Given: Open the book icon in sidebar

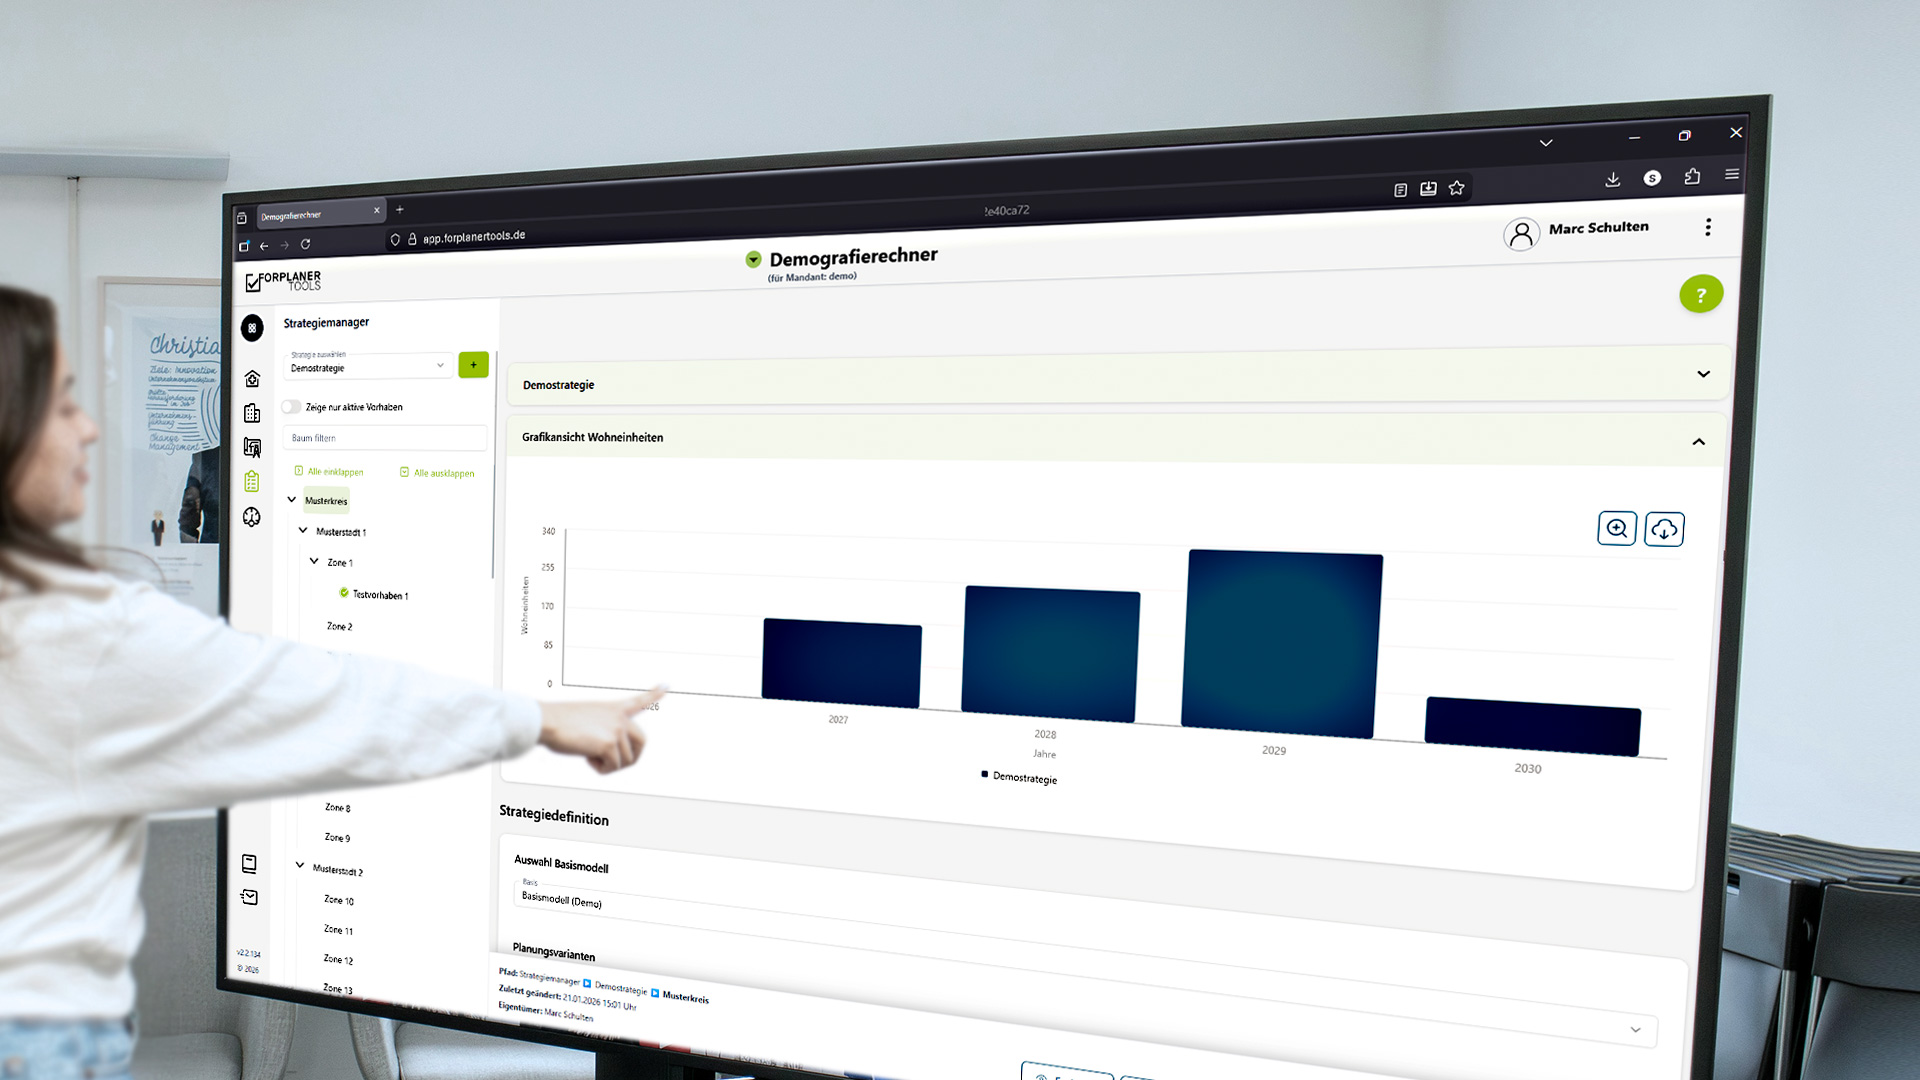Looking at the screenshot, I should [249, 863].
